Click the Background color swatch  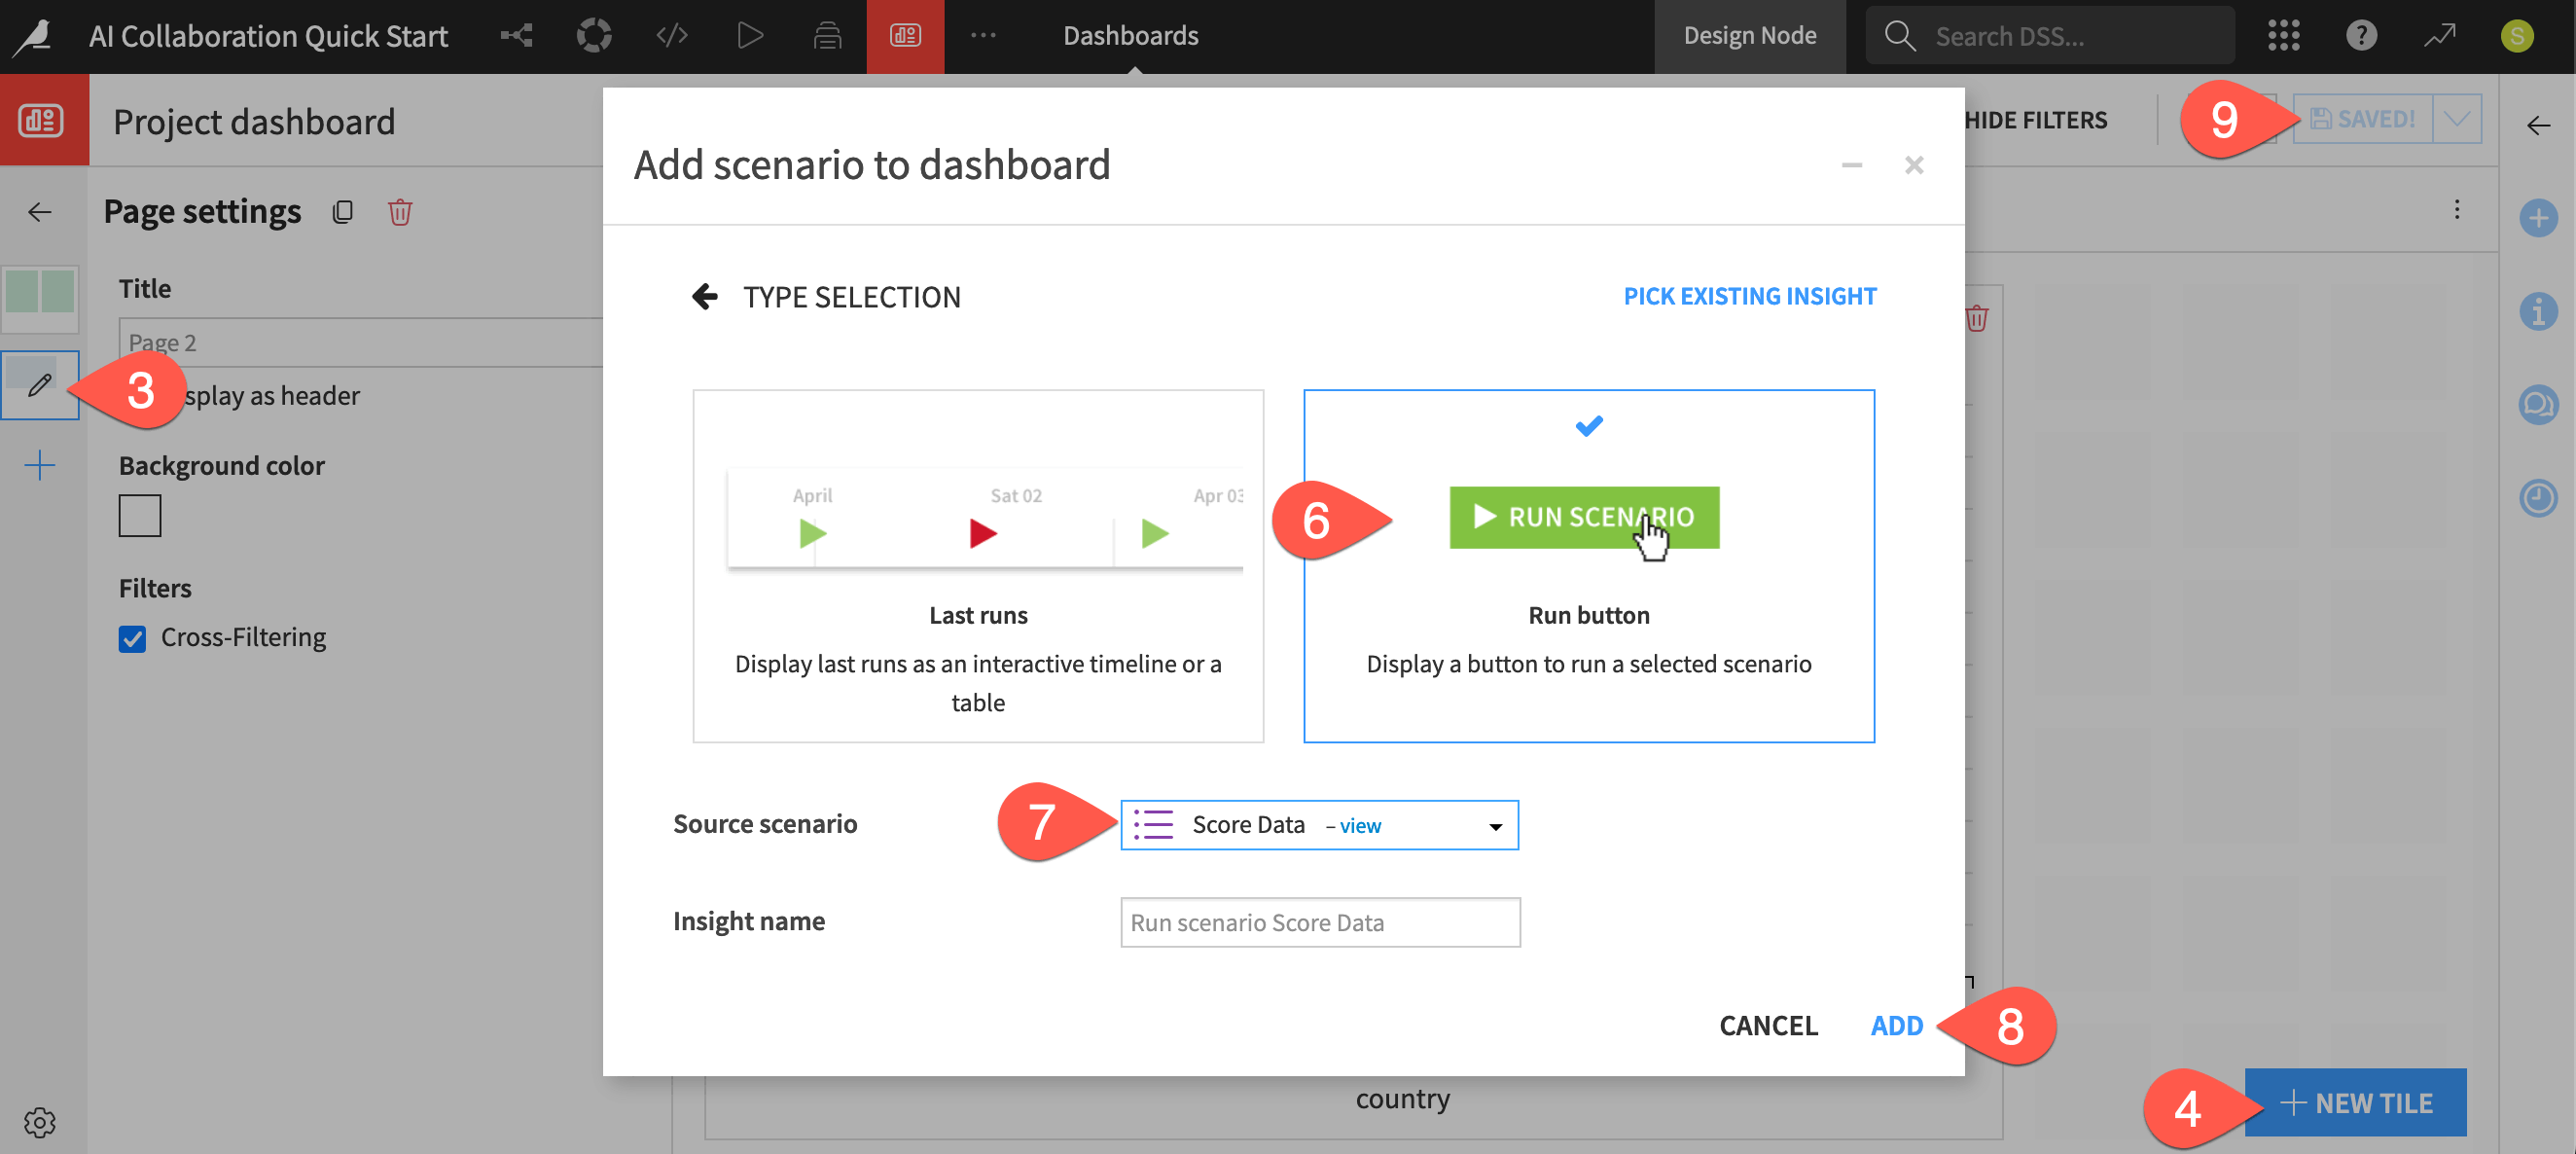(x=139, y=515)
